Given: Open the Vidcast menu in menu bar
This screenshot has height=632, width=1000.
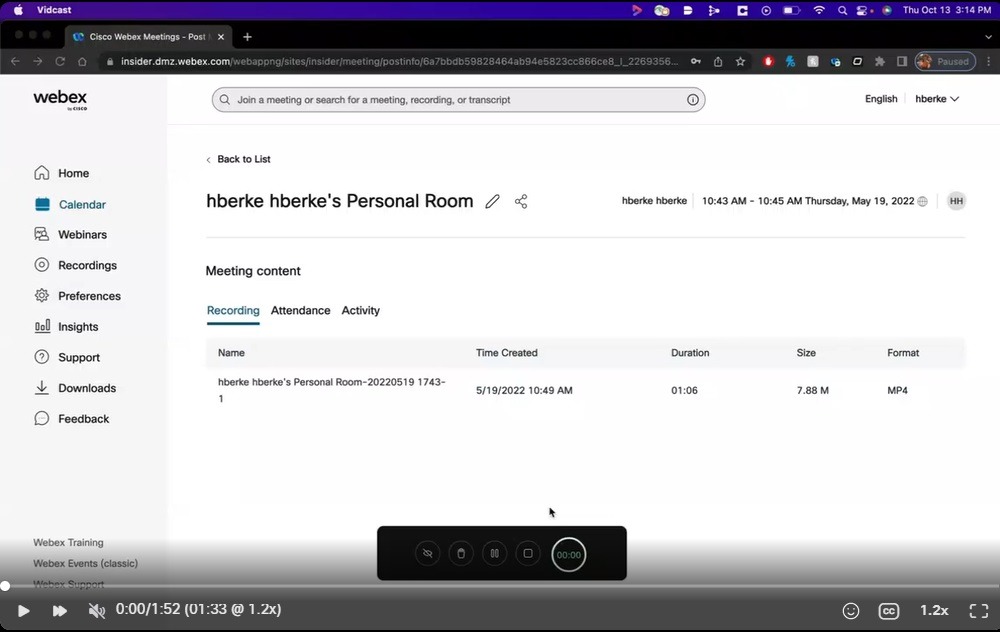Looking at the screenshot, I should pos(54,10).
